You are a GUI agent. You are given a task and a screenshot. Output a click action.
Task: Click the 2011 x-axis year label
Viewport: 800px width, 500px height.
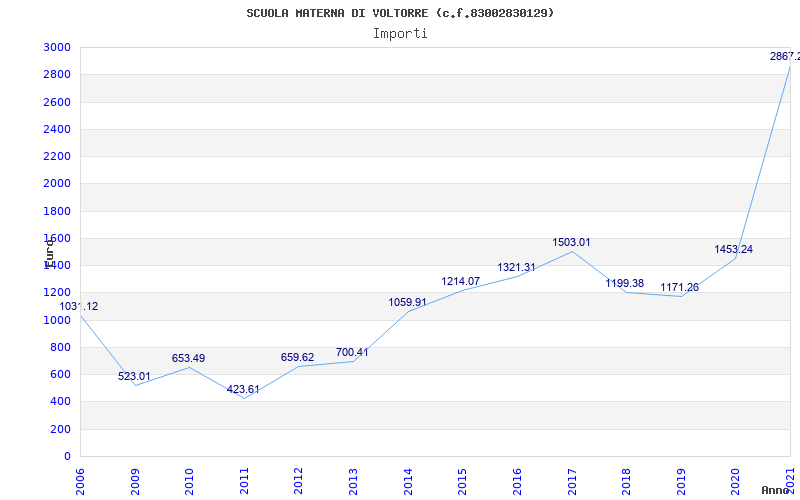[x=244, y=482]
